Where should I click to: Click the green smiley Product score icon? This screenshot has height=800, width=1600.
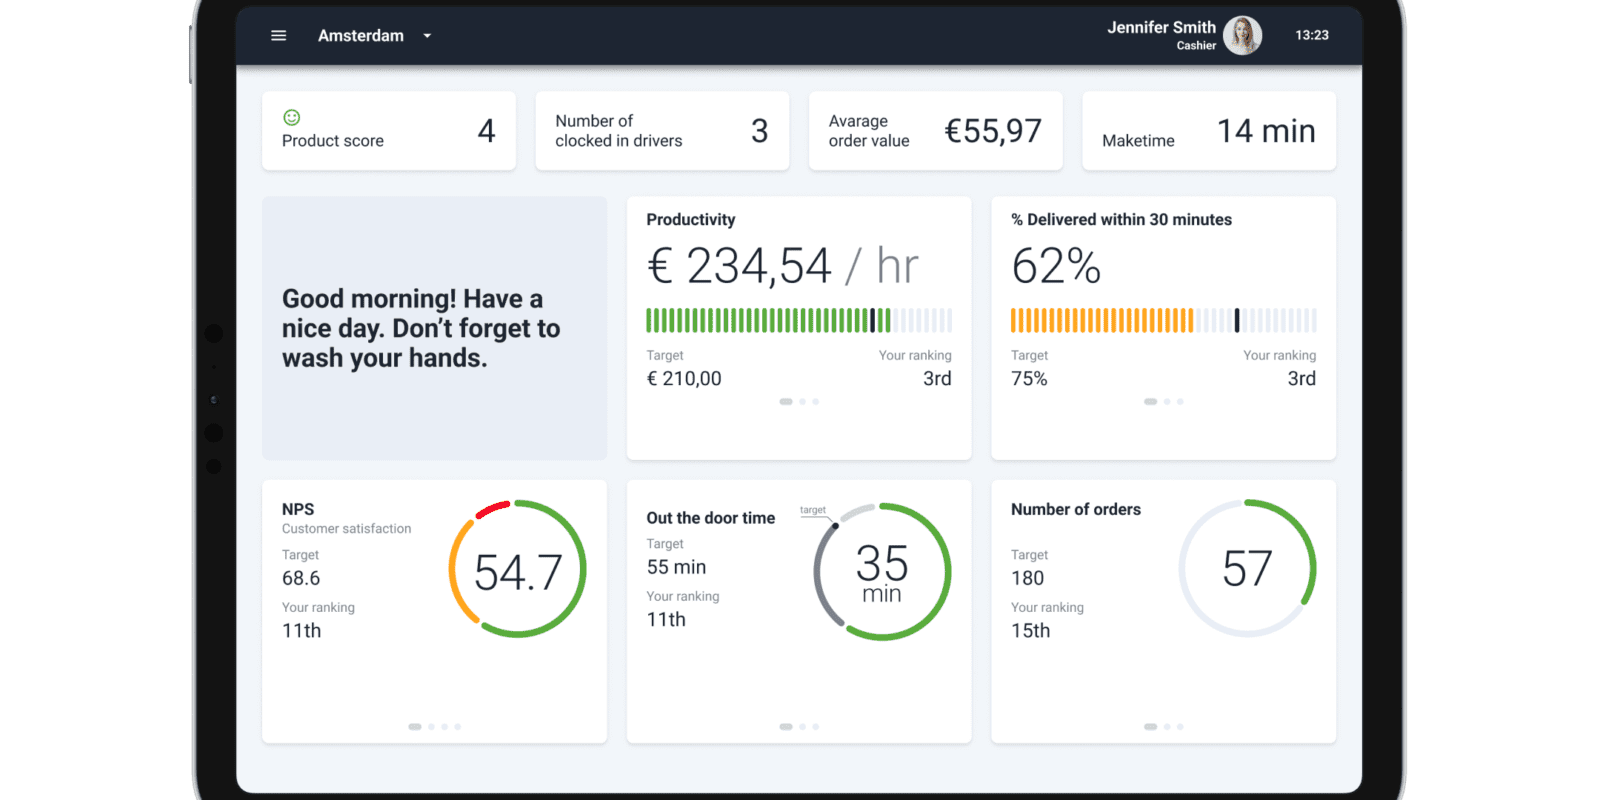(292, 118)
